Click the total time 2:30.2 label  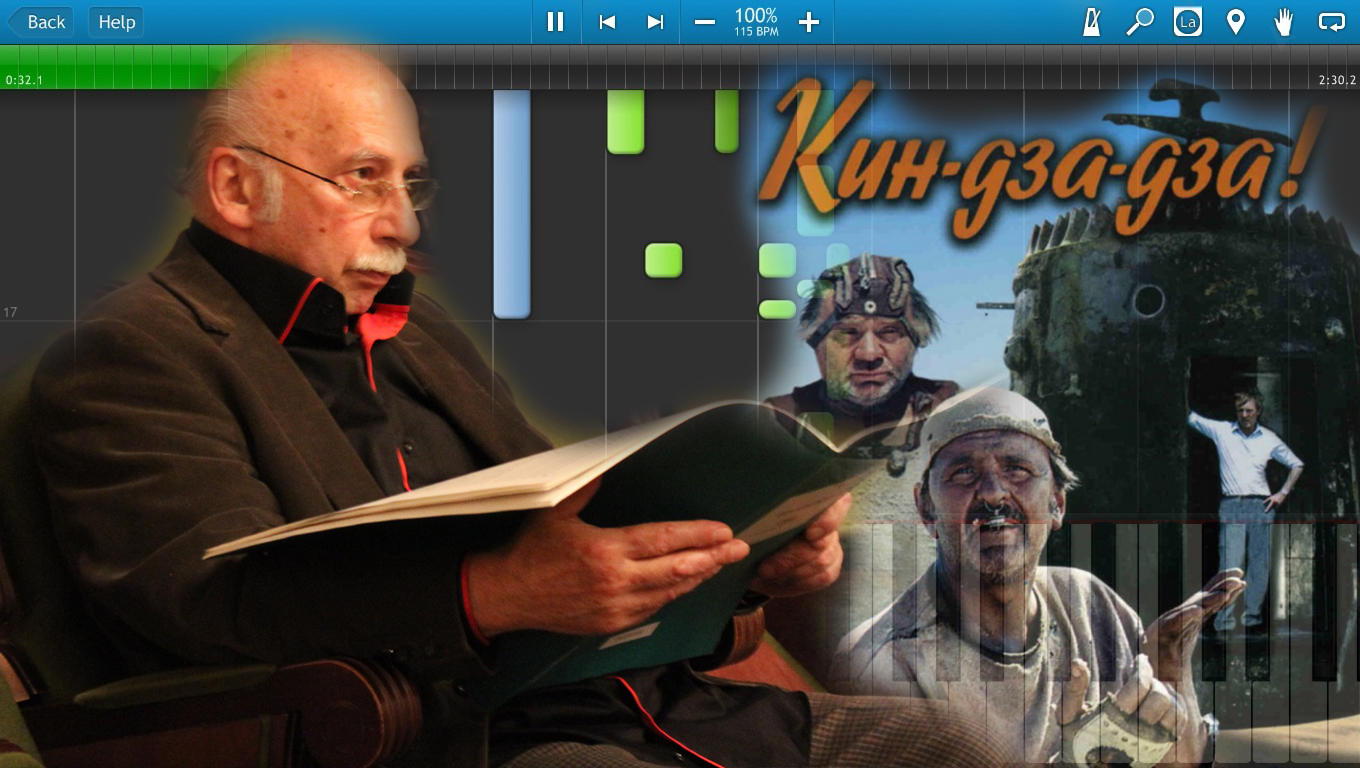tap(1337, 80)
